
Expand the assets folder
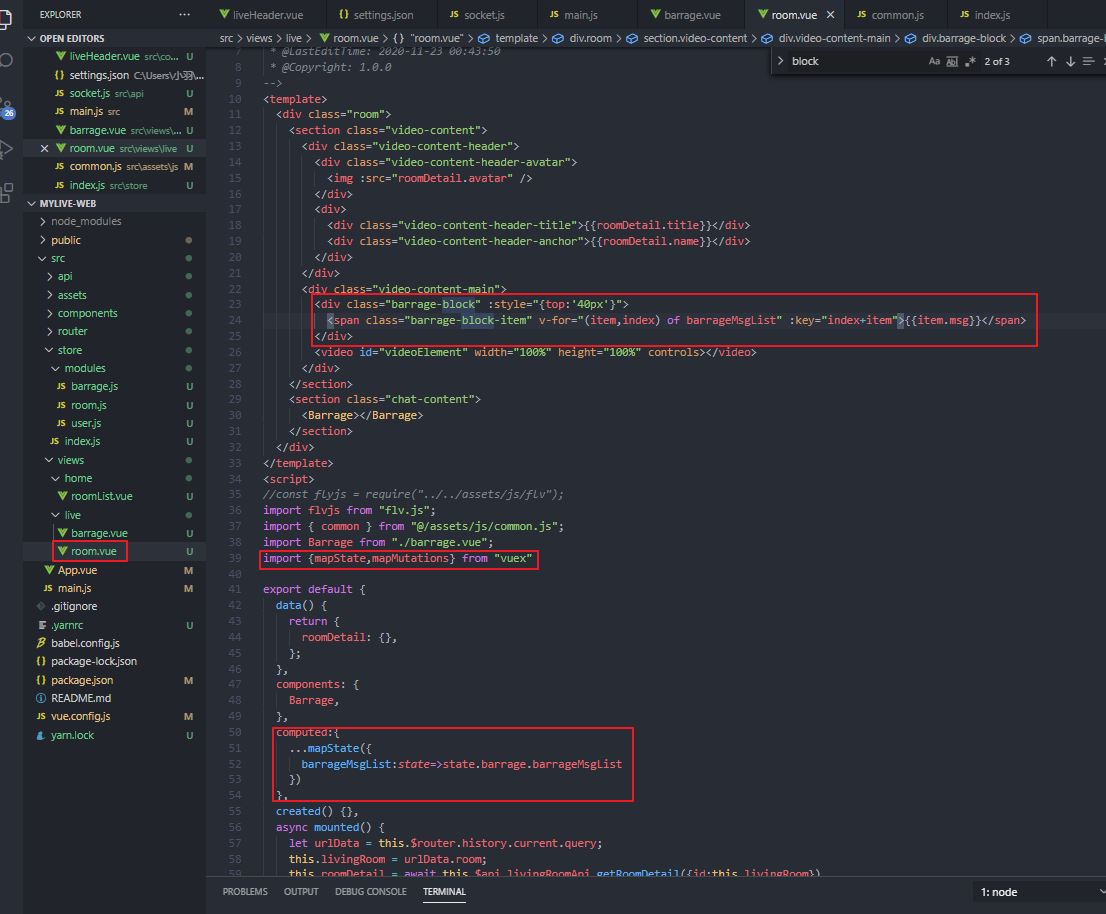(72, 295)
